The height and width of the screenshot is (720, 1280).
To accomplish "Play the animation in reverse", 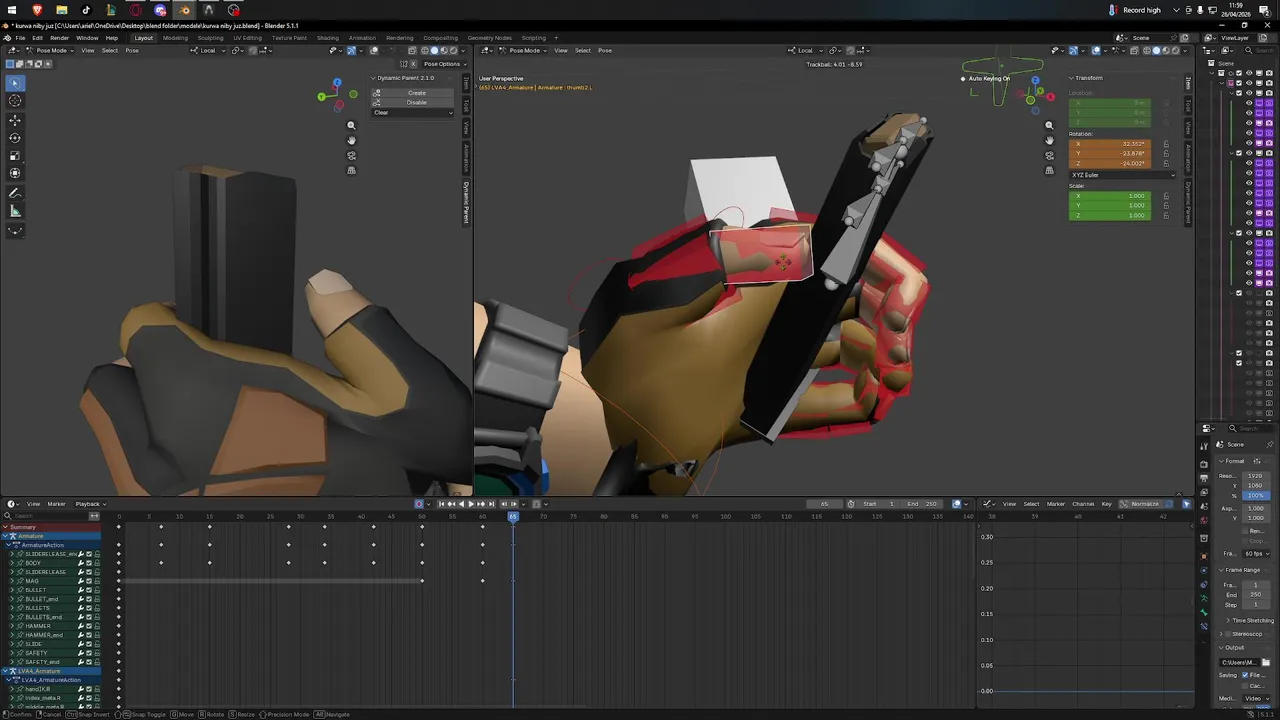I will (x=461, y=504).
